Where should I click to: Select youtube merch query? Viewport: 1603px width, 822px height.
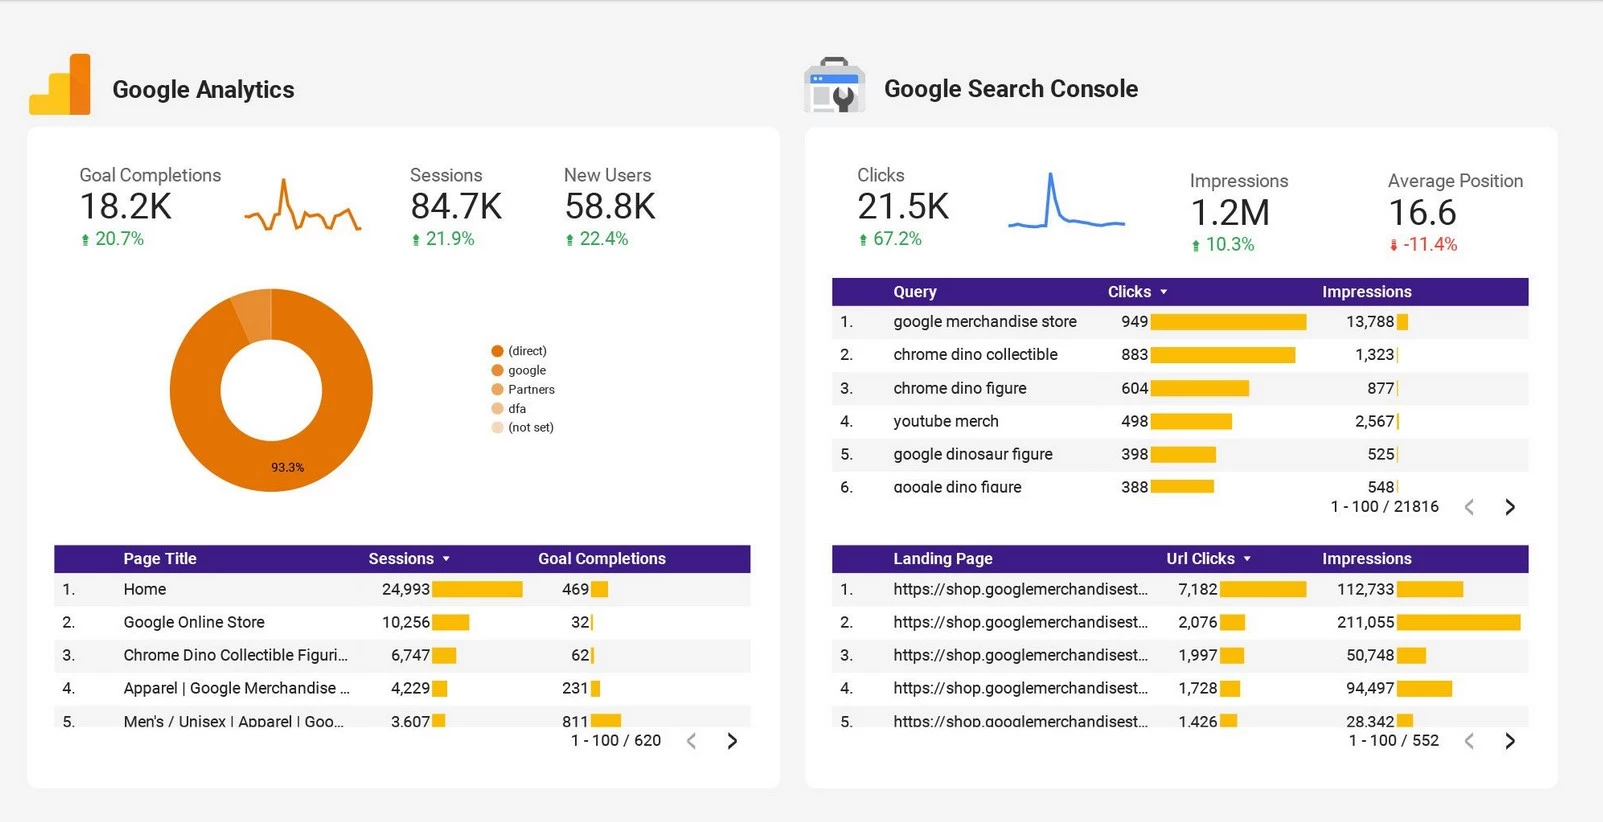pyautogui.click(x=946, y=421)
